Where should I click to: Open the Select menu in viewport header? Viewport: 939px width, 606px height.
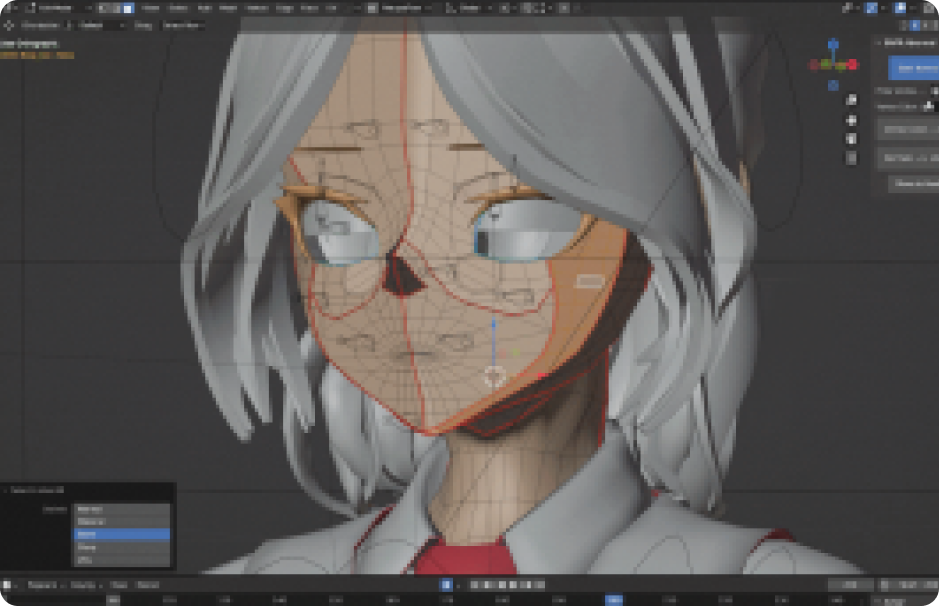click(x=178, y=8)
